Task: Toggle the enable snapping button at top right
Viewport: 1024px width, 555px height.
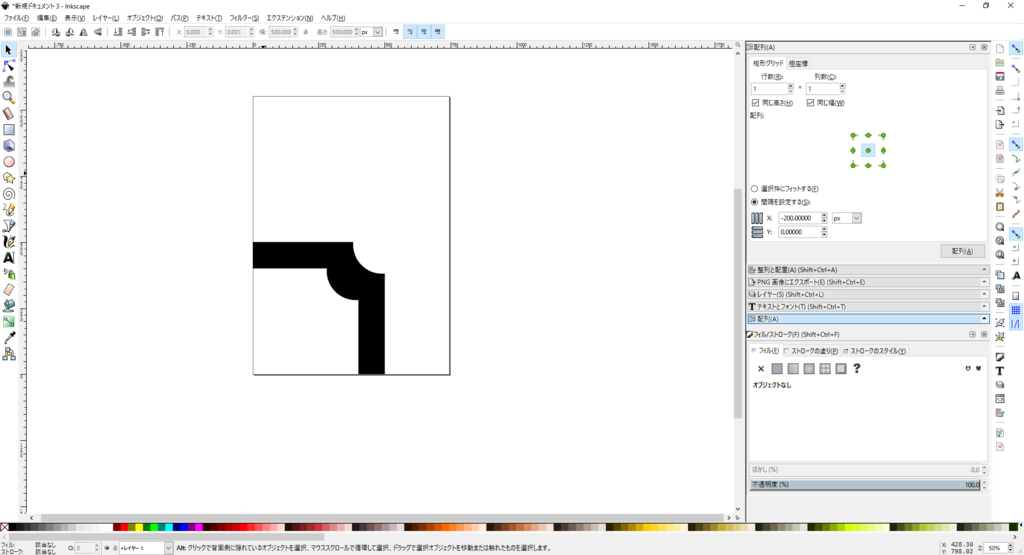Action: (x=1016, y=48)
